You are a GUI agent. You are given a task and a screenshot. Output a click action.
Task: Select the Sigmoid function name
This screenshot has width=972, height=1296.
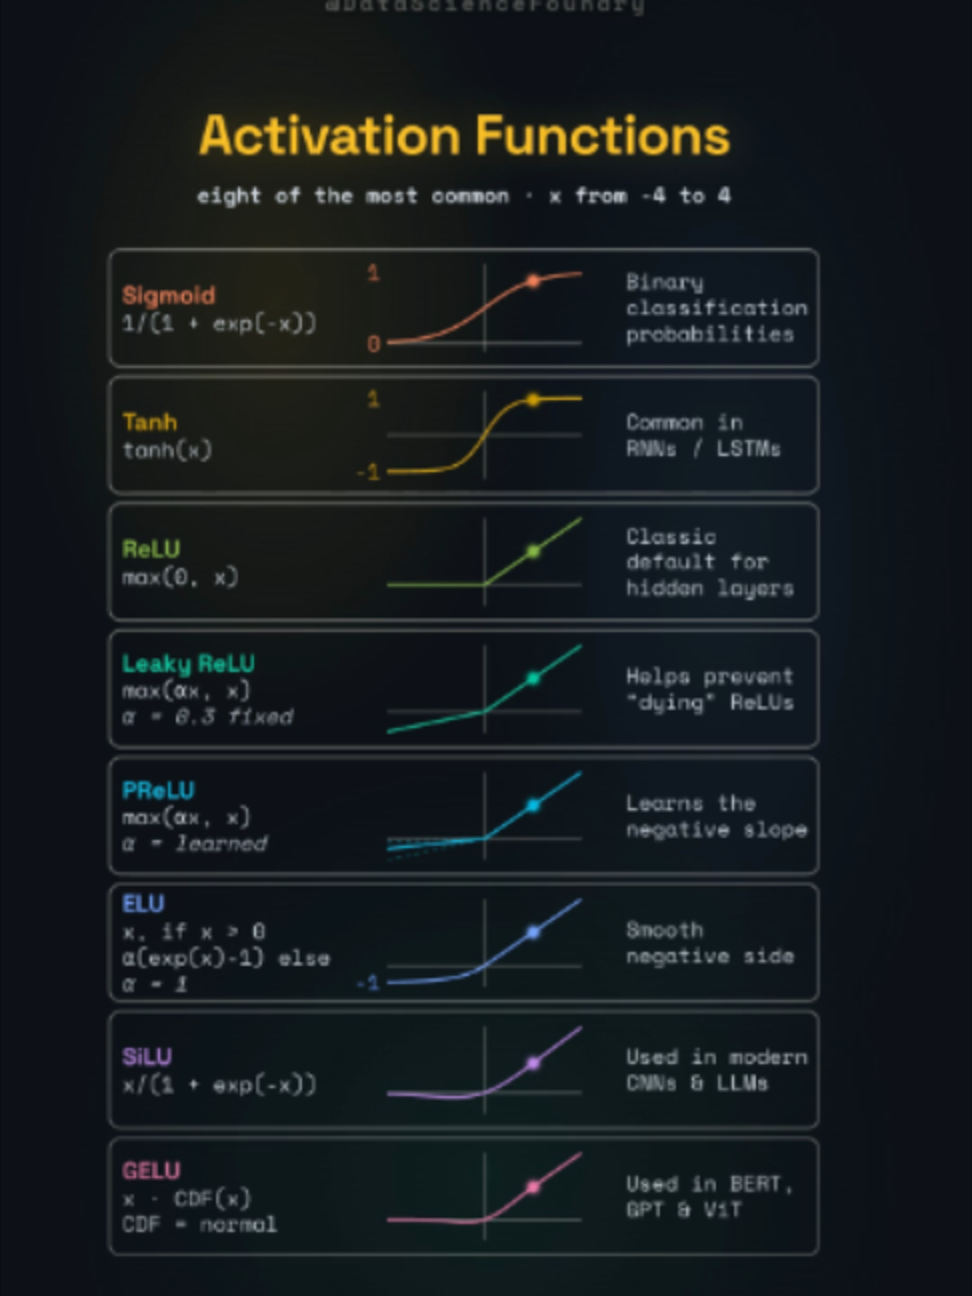168,295
